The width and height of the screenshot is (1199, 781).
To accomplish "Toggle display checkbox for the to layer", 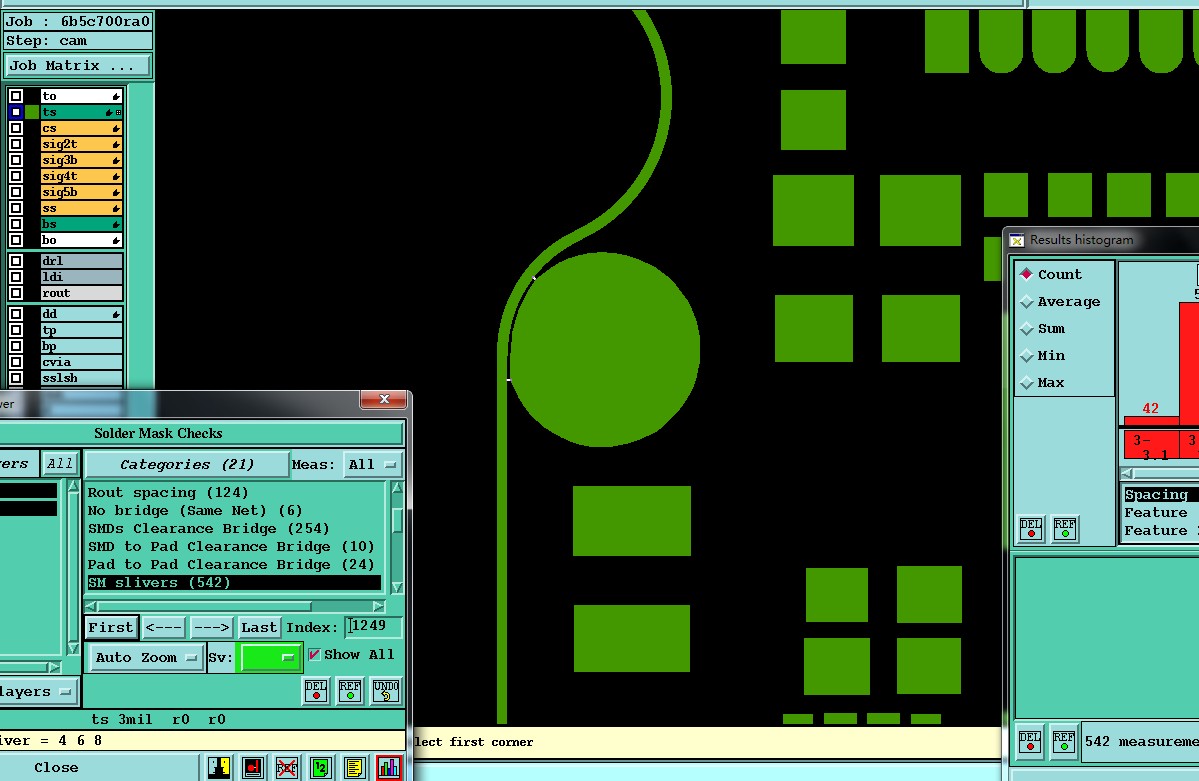I will click(x=15, y=96).
